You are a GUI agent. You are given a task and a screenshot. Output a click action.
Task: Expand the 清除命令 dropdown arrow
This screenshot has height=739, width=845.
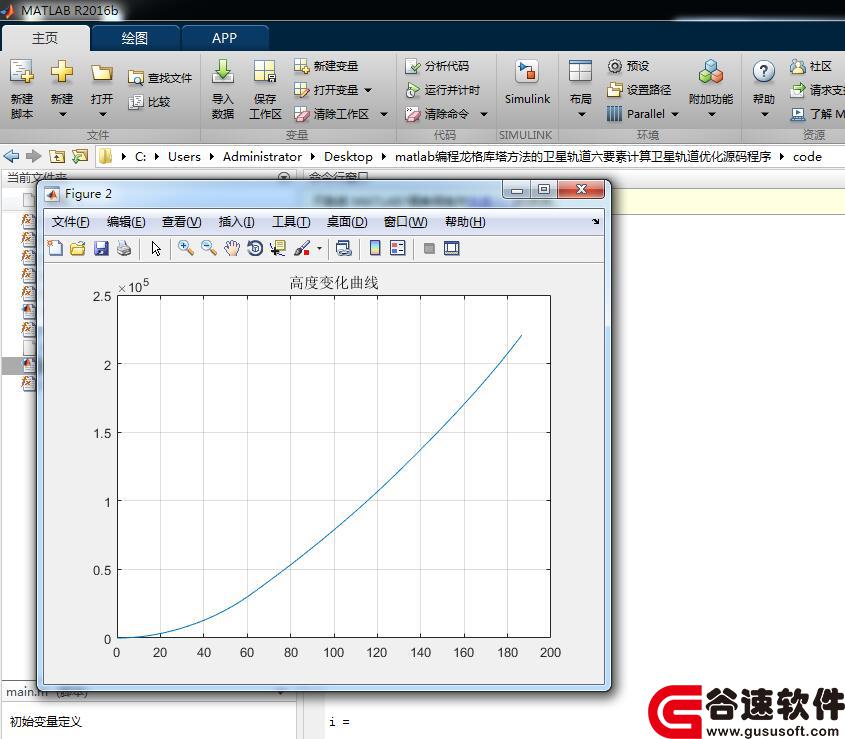(484, 114)
